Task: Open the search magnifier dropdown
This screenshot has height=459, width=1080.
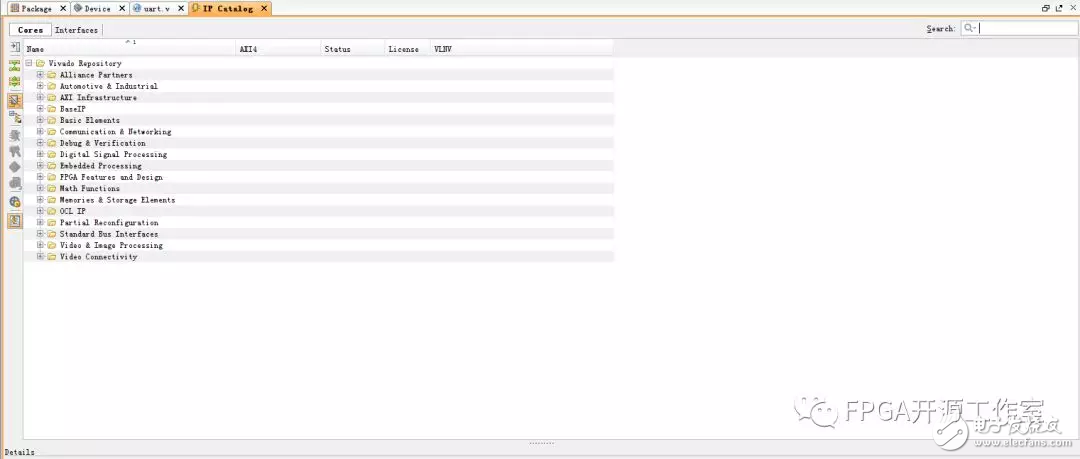Action: tap(970, 28)
